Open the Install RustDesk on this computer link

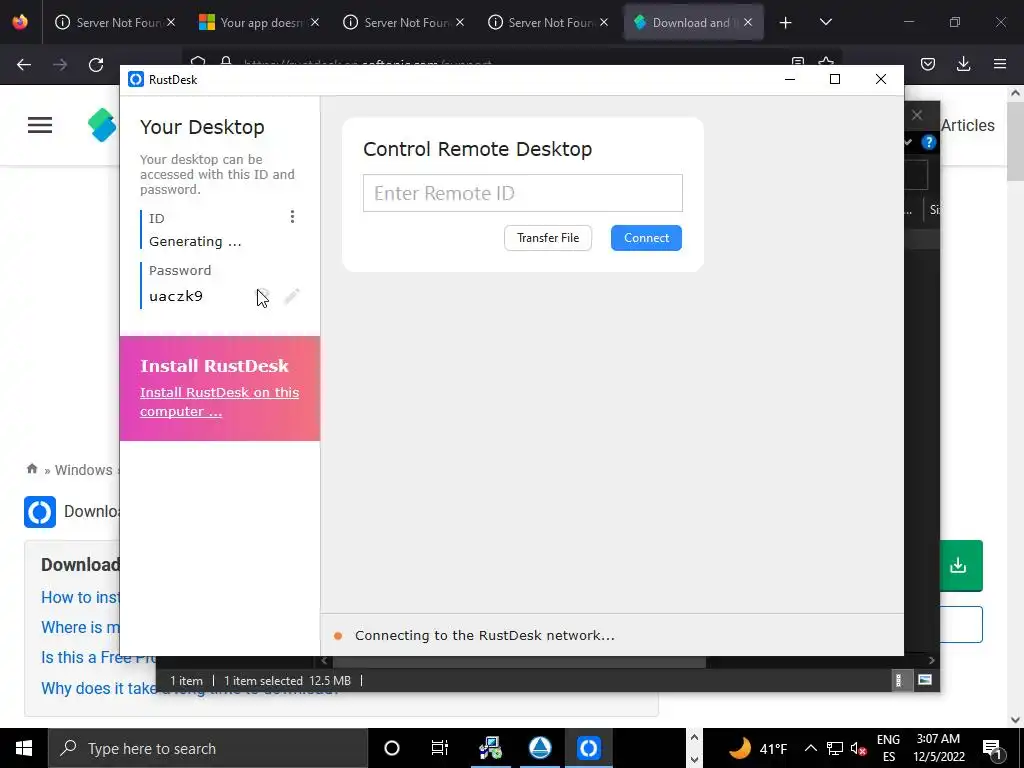(219, 402)
